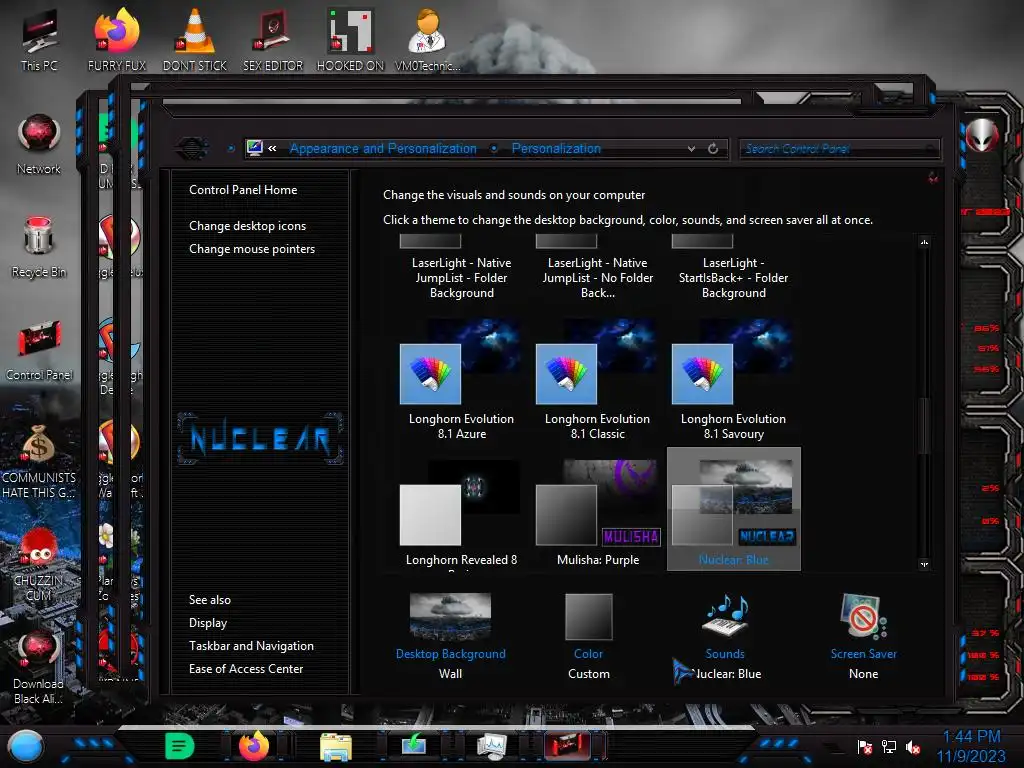Open the Taskbar and Navigation link
Screen dimensions: 1024x768
tap(251, 645)
